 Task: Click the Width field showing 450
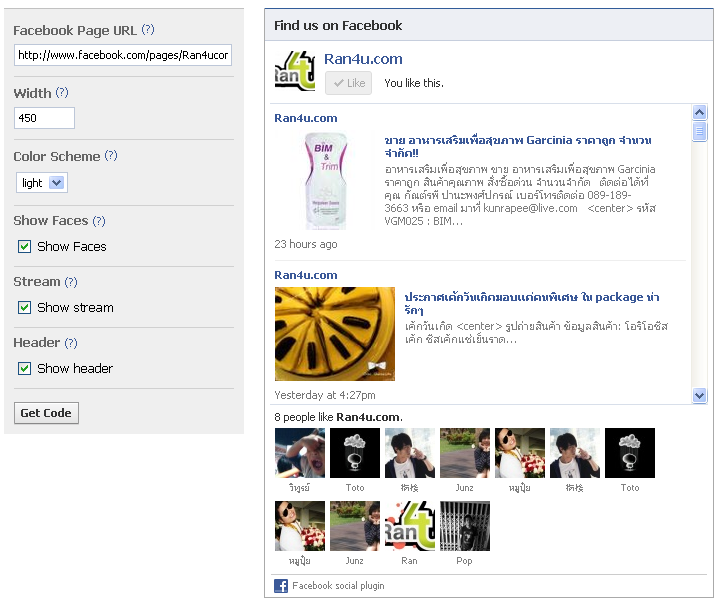tap(44, 118)
